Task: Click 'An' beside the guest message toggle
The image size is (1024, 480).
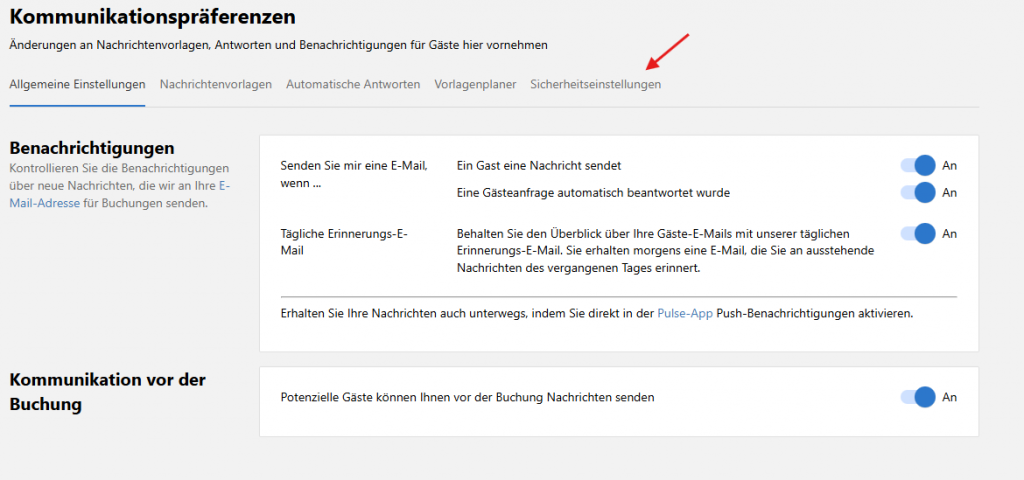Action: pyautogui.click(x=950, y=165)
